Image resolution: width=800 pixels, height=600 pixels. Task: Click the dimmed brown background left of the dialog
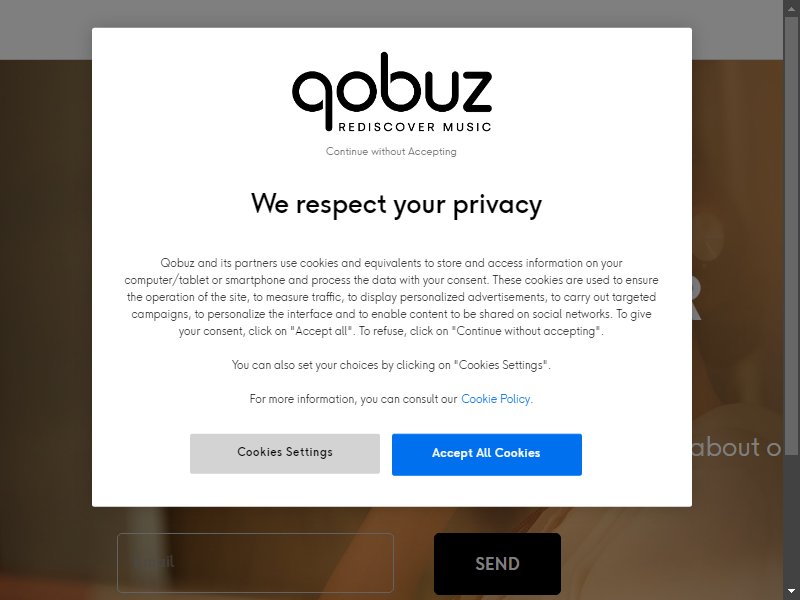tap(46, 306)
